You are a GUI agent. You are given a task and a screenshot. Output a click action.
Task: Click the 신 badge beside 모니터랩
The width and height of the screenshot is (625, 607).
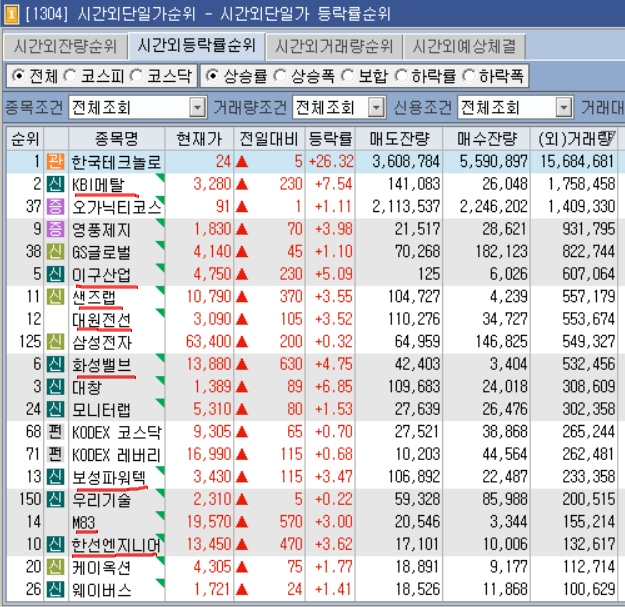55,409
